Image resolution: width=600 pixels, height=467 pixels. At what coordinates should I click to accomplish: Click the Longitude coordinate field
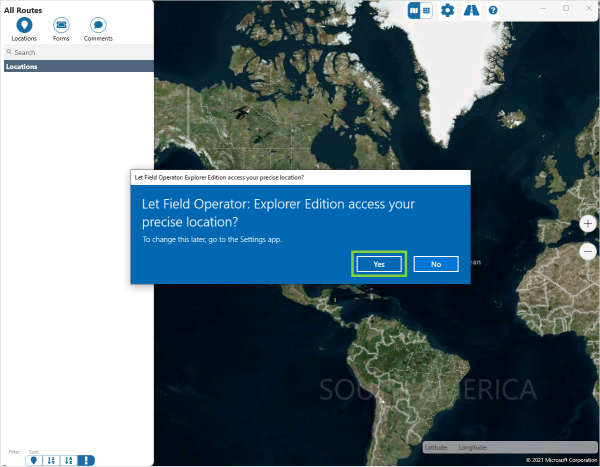(x=474, y=447)
